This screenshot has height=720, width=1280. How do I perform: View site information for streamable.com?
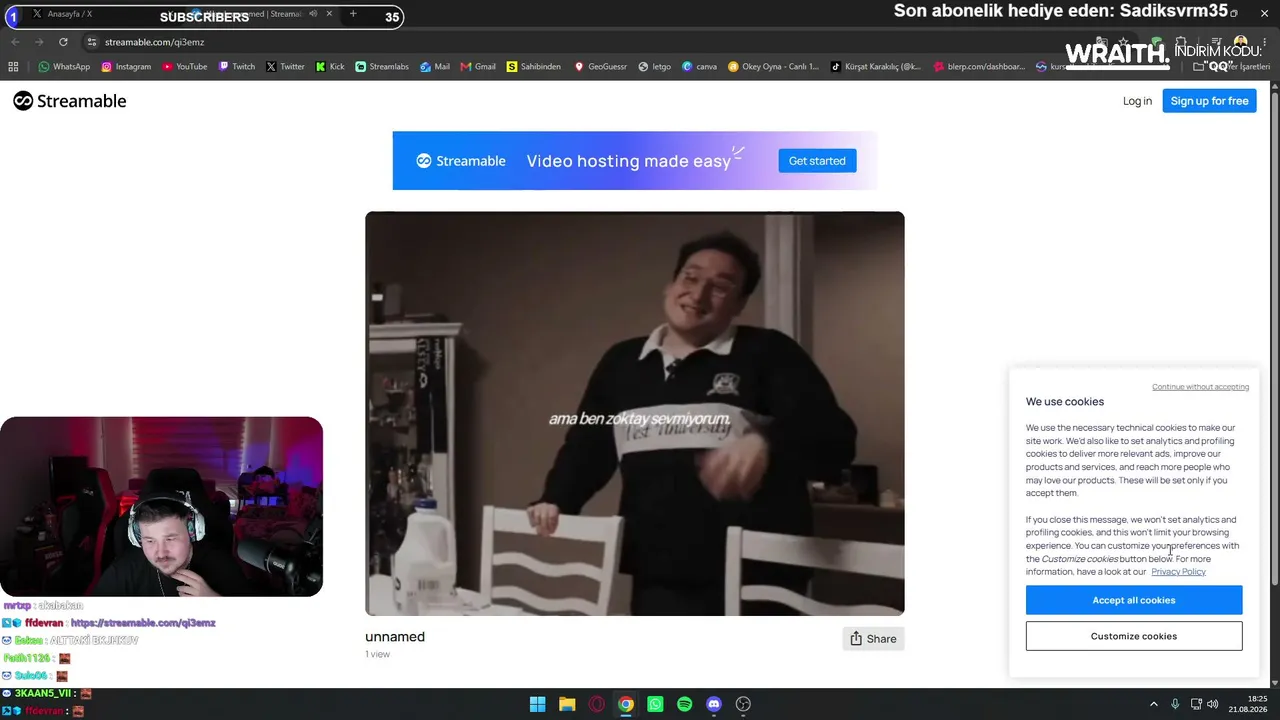pyautogui.click(x=92, y=42)
